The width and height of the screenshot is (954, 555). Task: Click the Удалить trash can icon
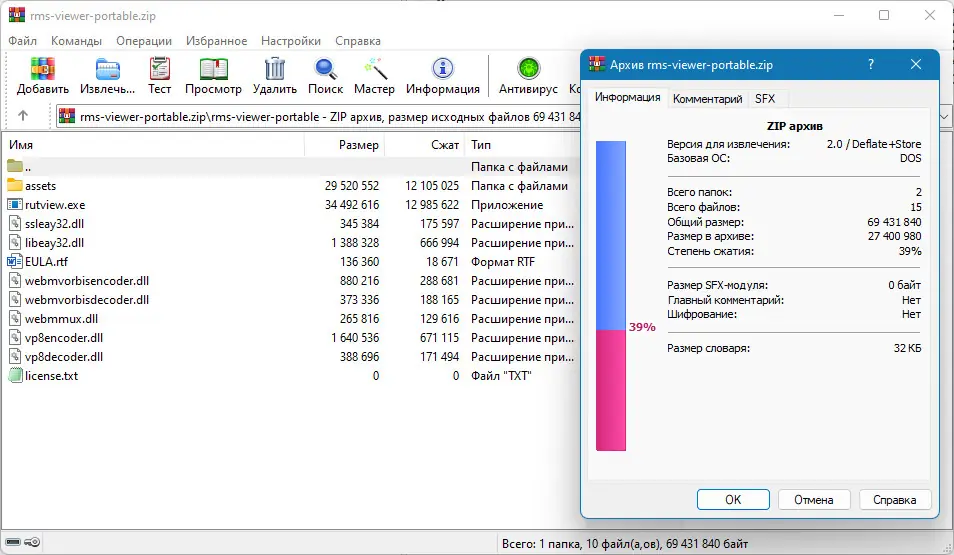(275, 69)
